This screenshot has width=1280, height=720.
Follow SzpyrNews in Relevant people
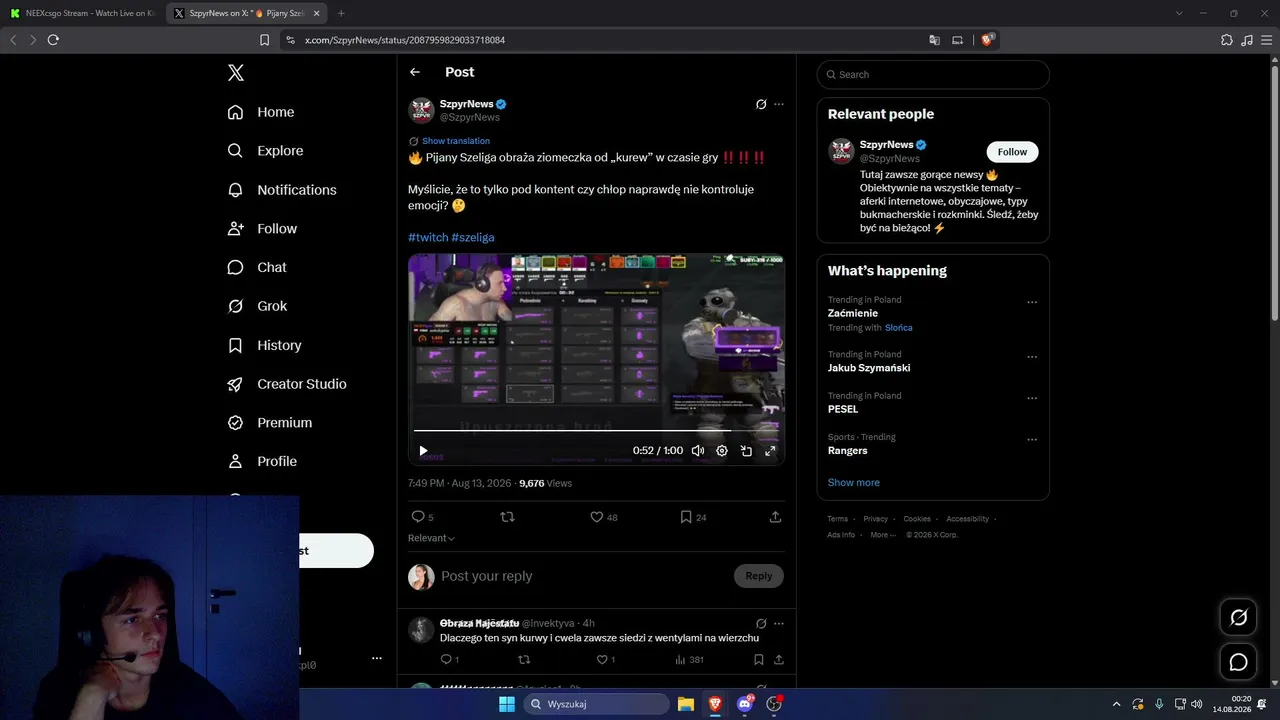coord(1012,152)
